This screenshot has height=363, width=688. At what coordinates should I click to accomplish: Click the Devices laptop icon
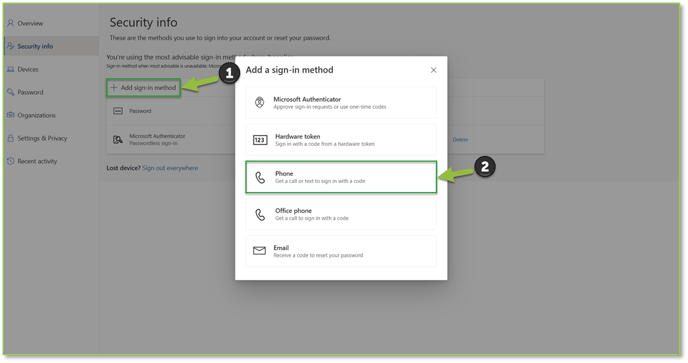[x=11, y=69]
